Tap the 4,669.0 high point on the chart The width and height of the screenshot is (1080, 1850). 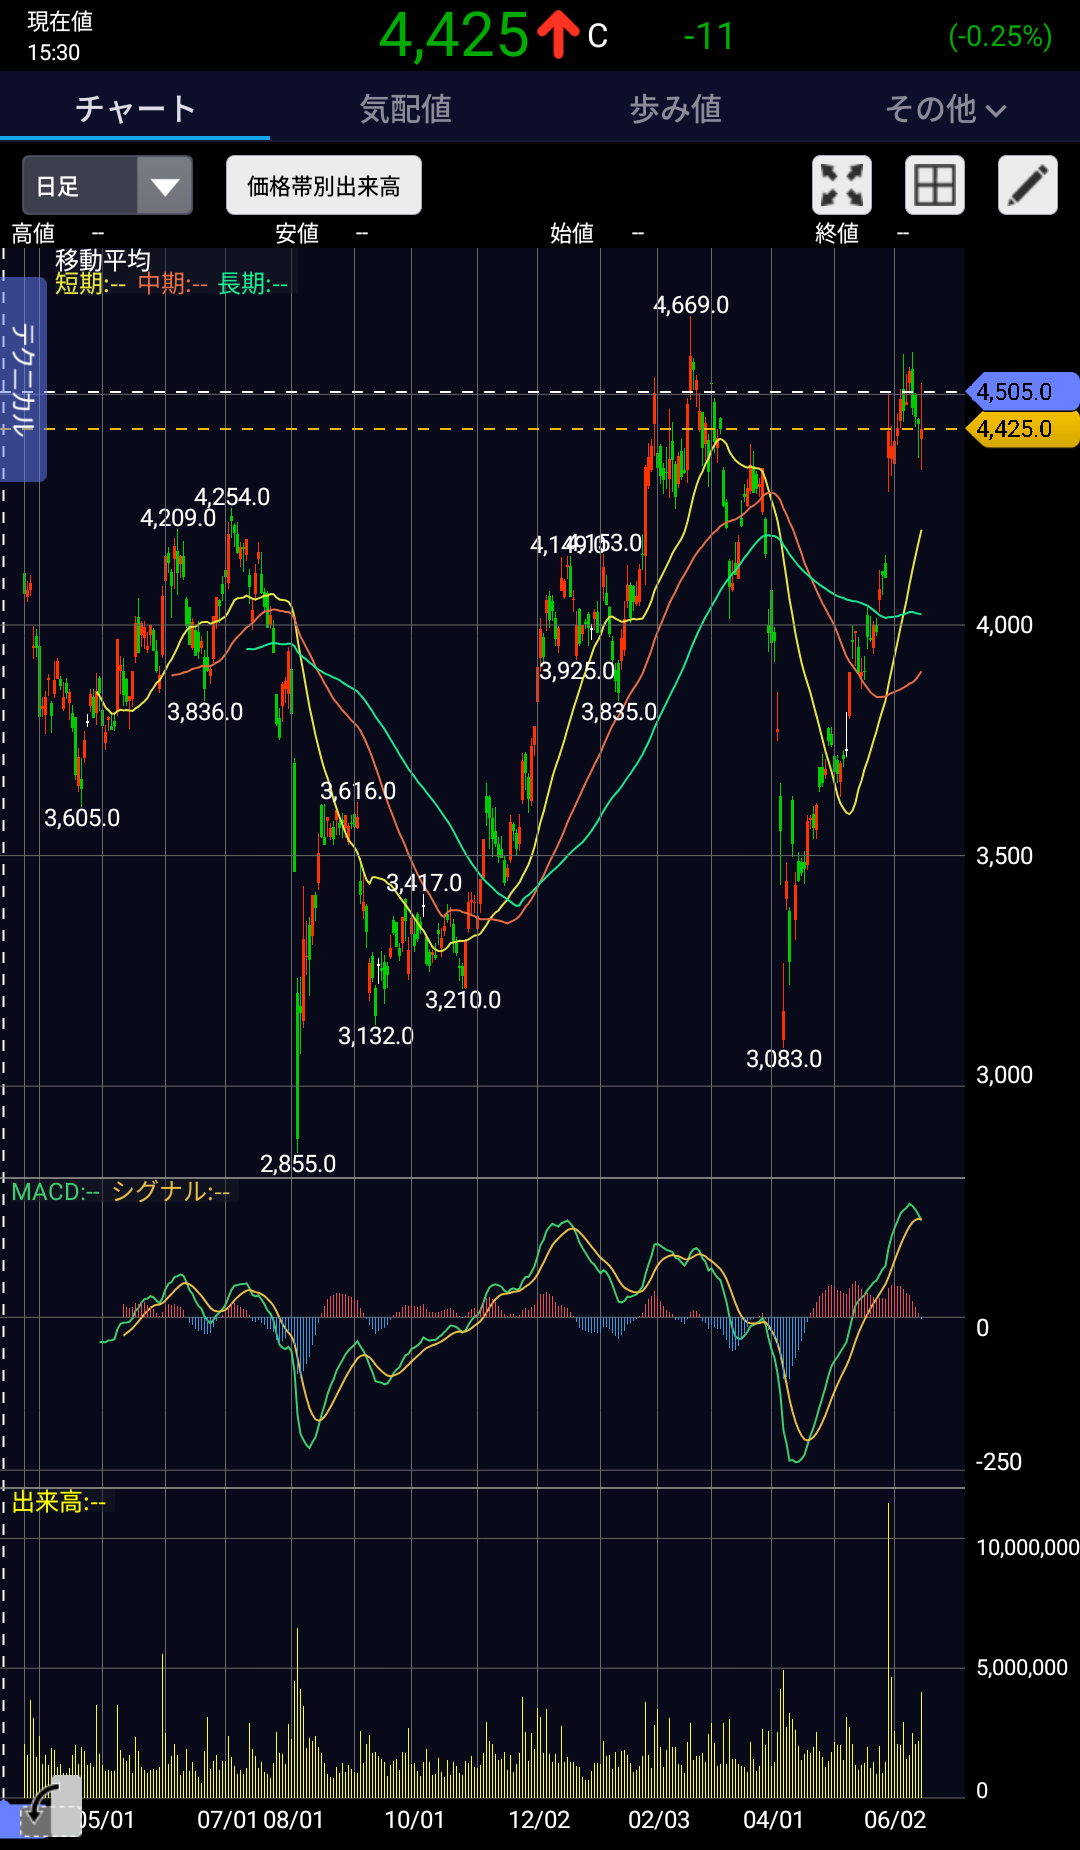pos(690,306)
